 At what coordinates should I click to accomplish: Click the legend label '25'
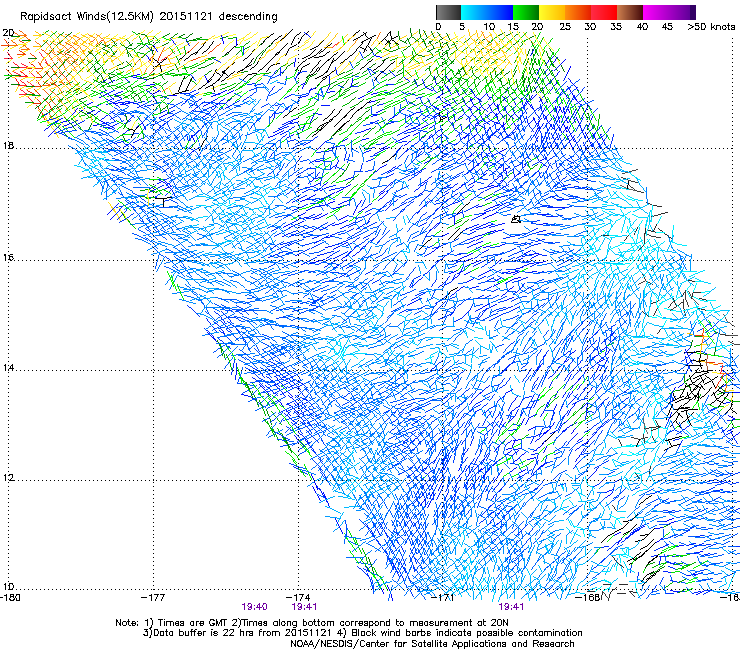(565, 26)
